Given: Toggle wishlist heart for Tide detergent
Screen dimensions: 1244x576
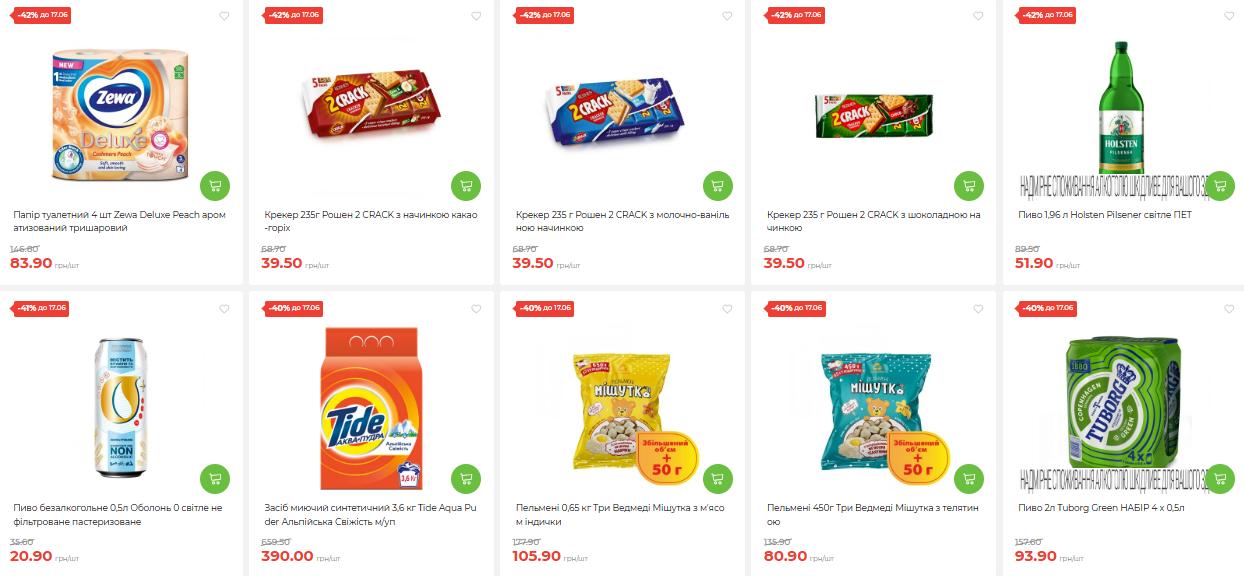Looking at the screenshot, I should [475, 309].
